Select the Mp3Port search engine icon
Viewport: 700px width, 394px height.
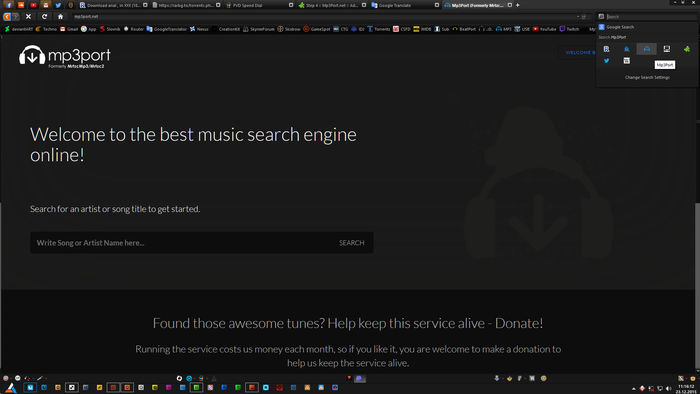pyautogui.click(x=646, y=49)
